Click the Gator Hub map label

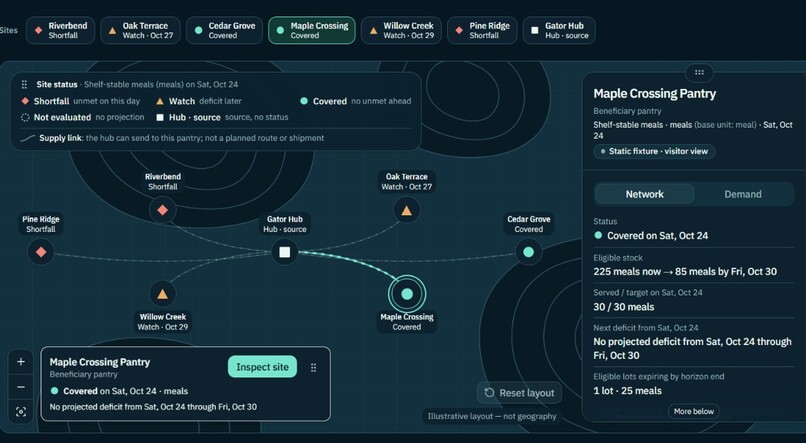284,224
